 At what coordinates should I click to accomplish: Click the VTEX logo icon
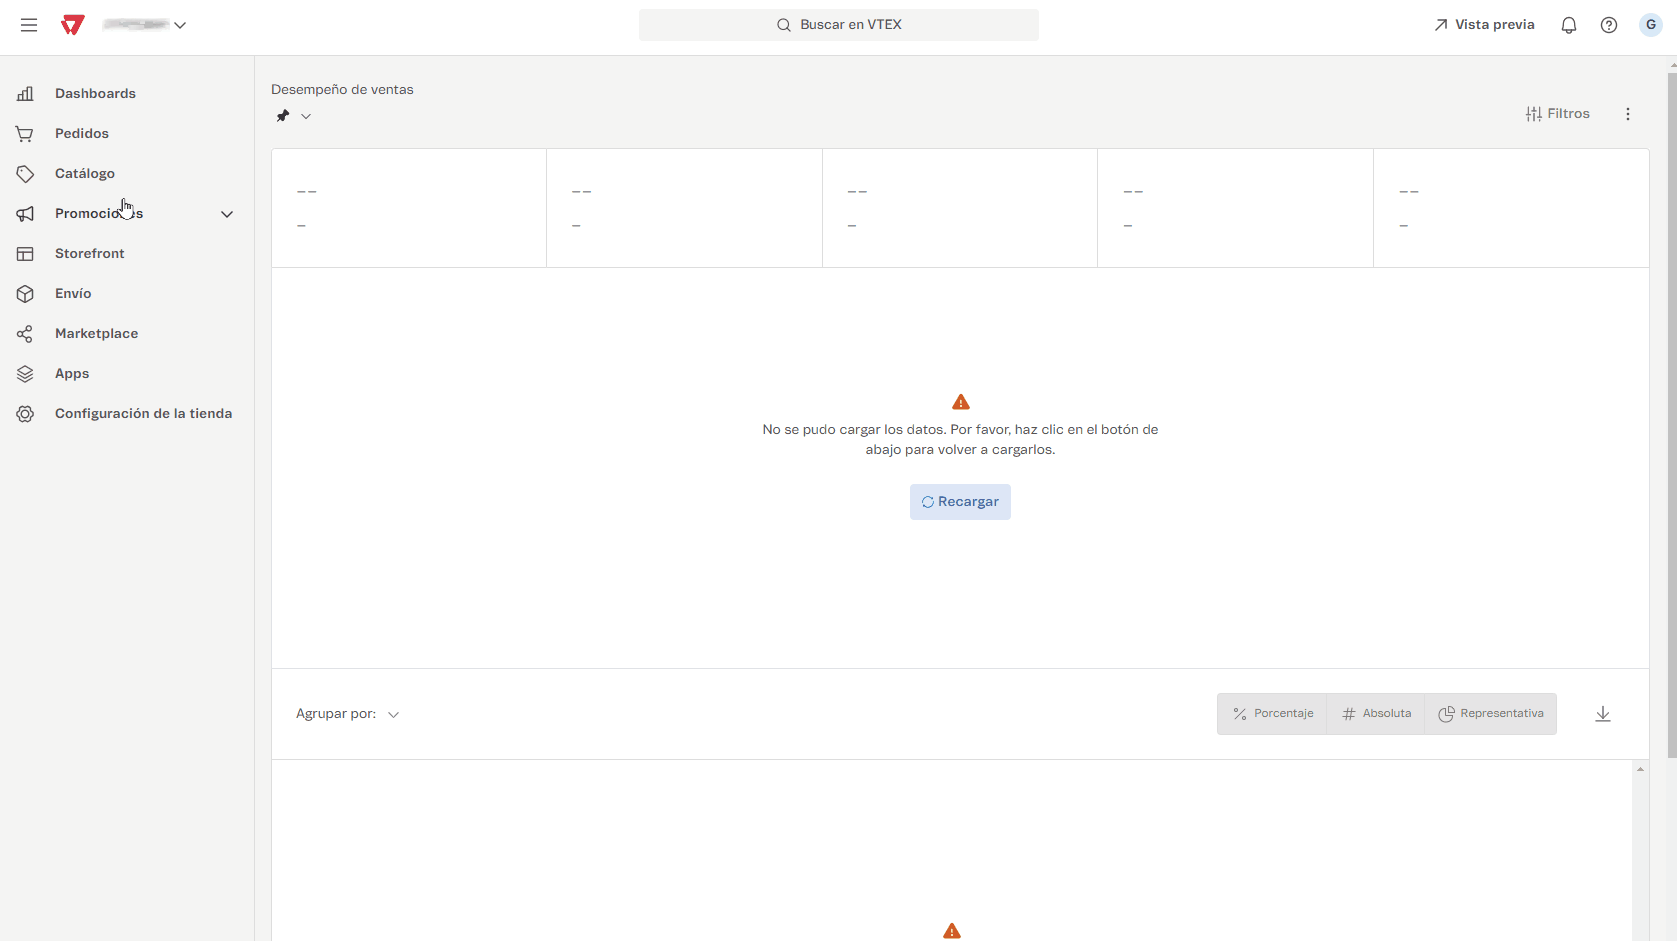click(x=72, y=25)
